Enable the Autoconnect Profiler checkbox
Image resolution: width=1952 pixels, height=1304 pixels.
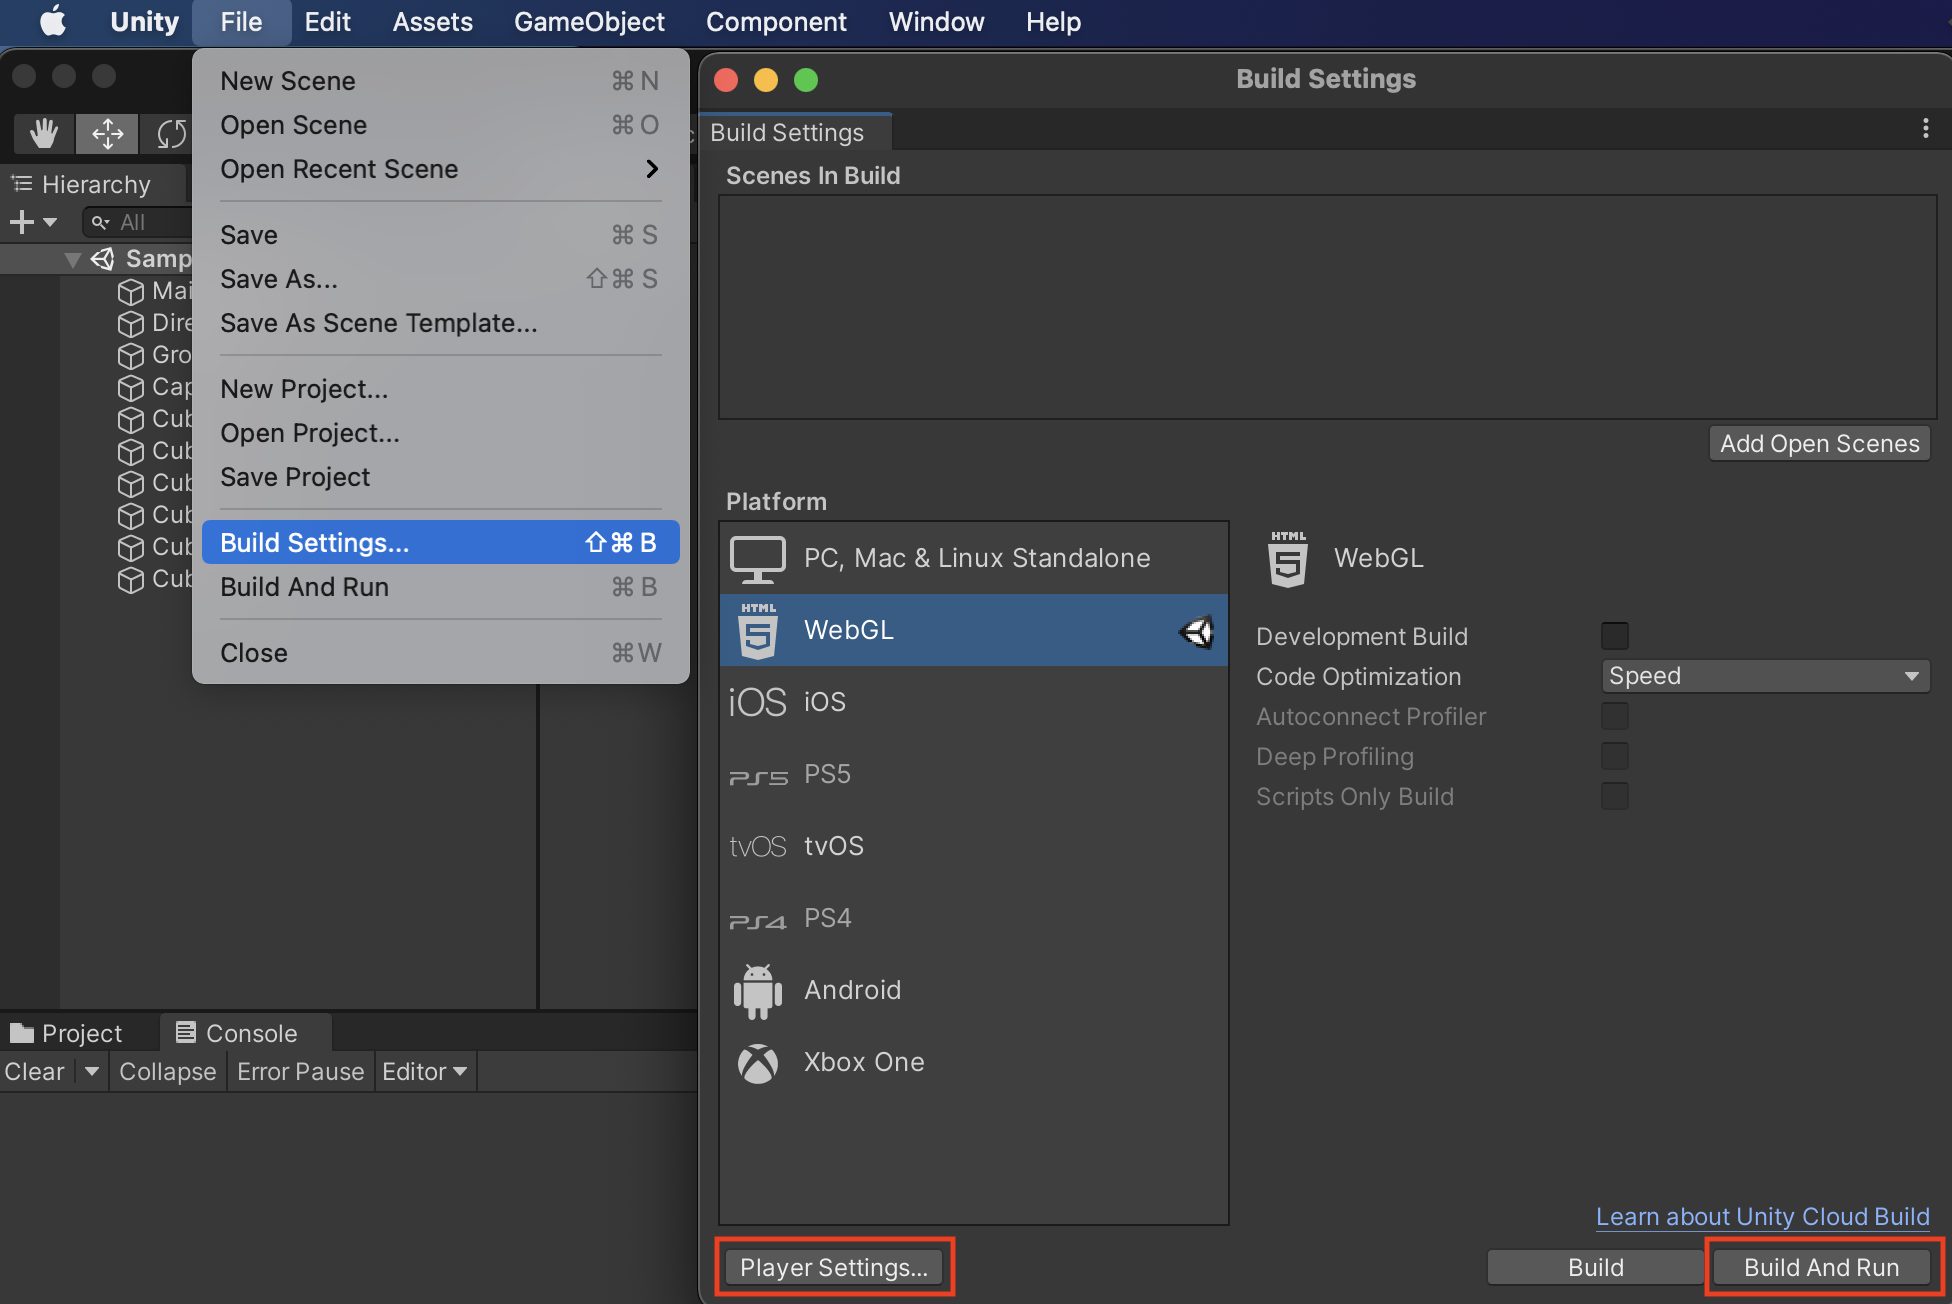tap(1614, 716)
